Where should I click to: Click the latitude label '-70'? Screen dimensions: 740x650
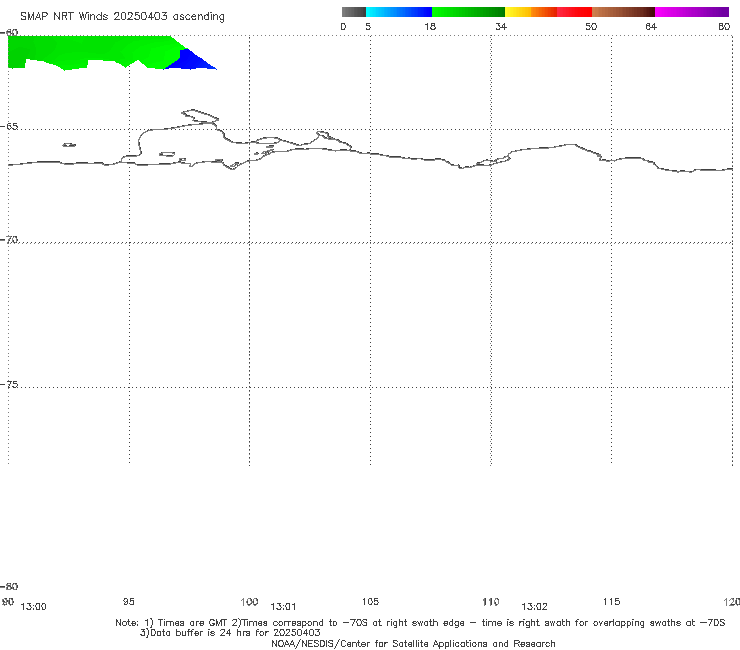point(9,240)
